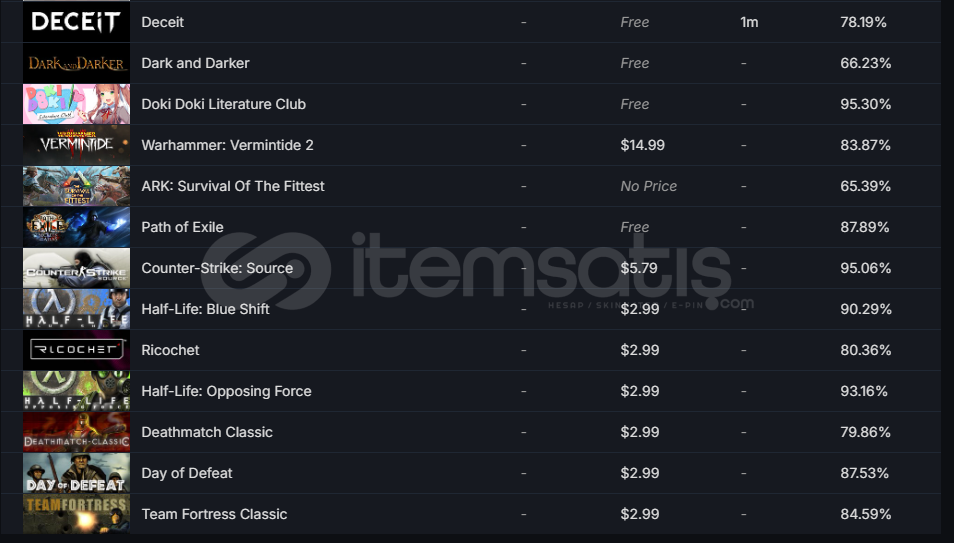This screenshot has width=954, height=543.
Task: Select the Deathmatch Classic game name
Action: tap(207, 432)
